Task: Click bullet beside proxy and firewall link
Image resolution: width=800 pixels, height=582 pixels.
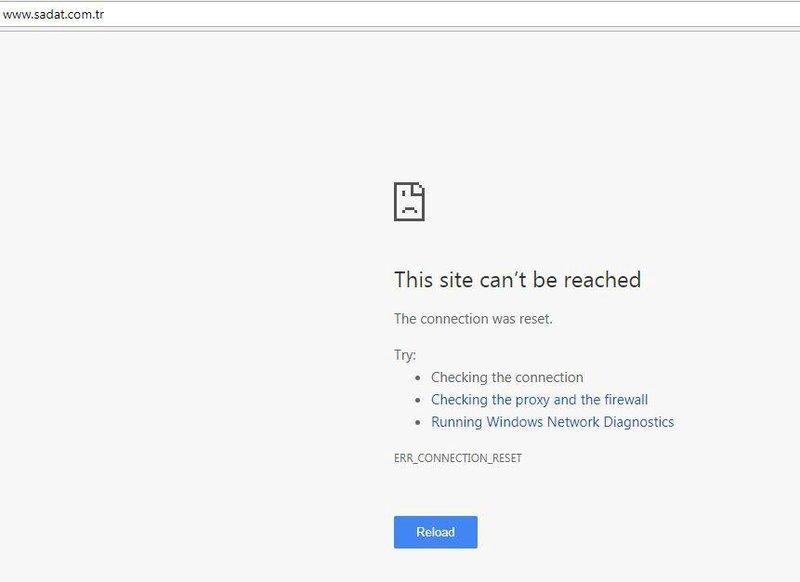Action: coord(418,400)
